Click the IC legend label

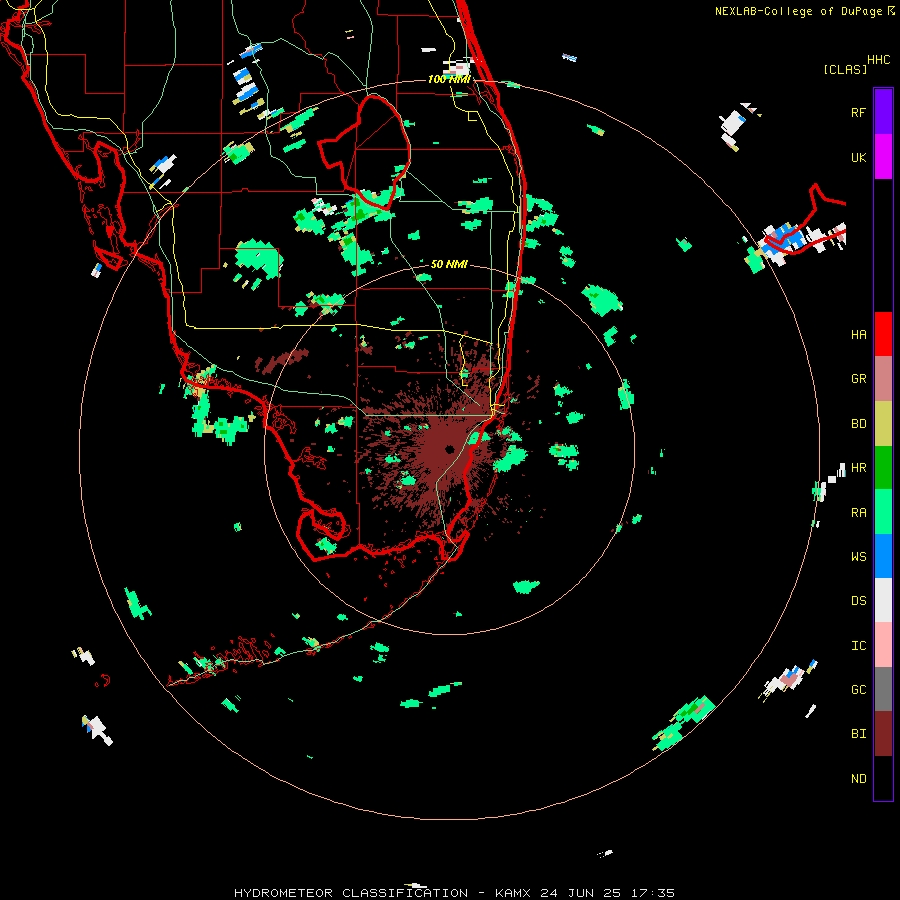point(858,646)
